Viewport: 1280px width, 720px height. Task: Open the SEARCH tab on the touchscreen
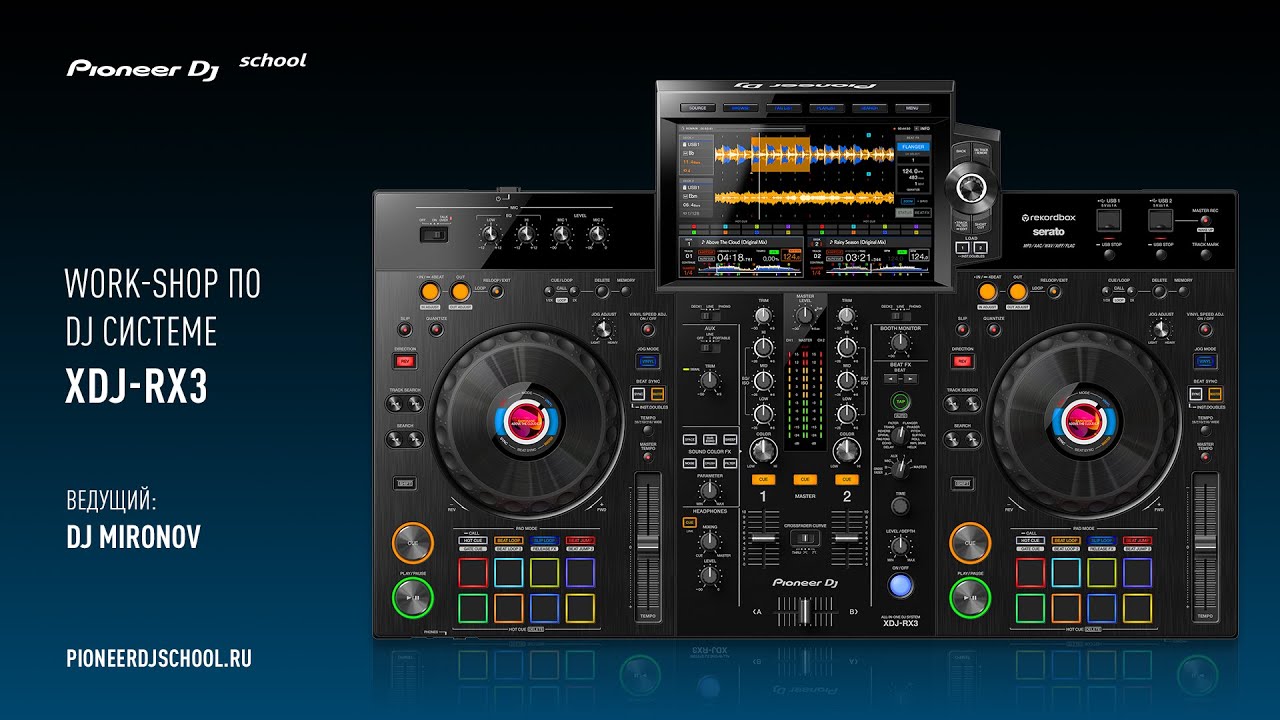point(869,107)
